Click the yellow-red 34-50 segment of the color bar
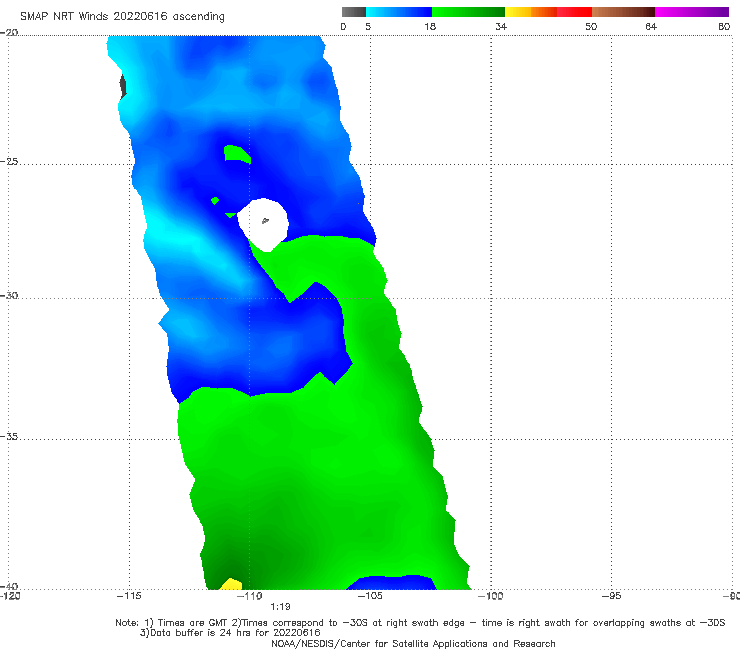Viewport: 740px width, 650px height. click(548, 12)
